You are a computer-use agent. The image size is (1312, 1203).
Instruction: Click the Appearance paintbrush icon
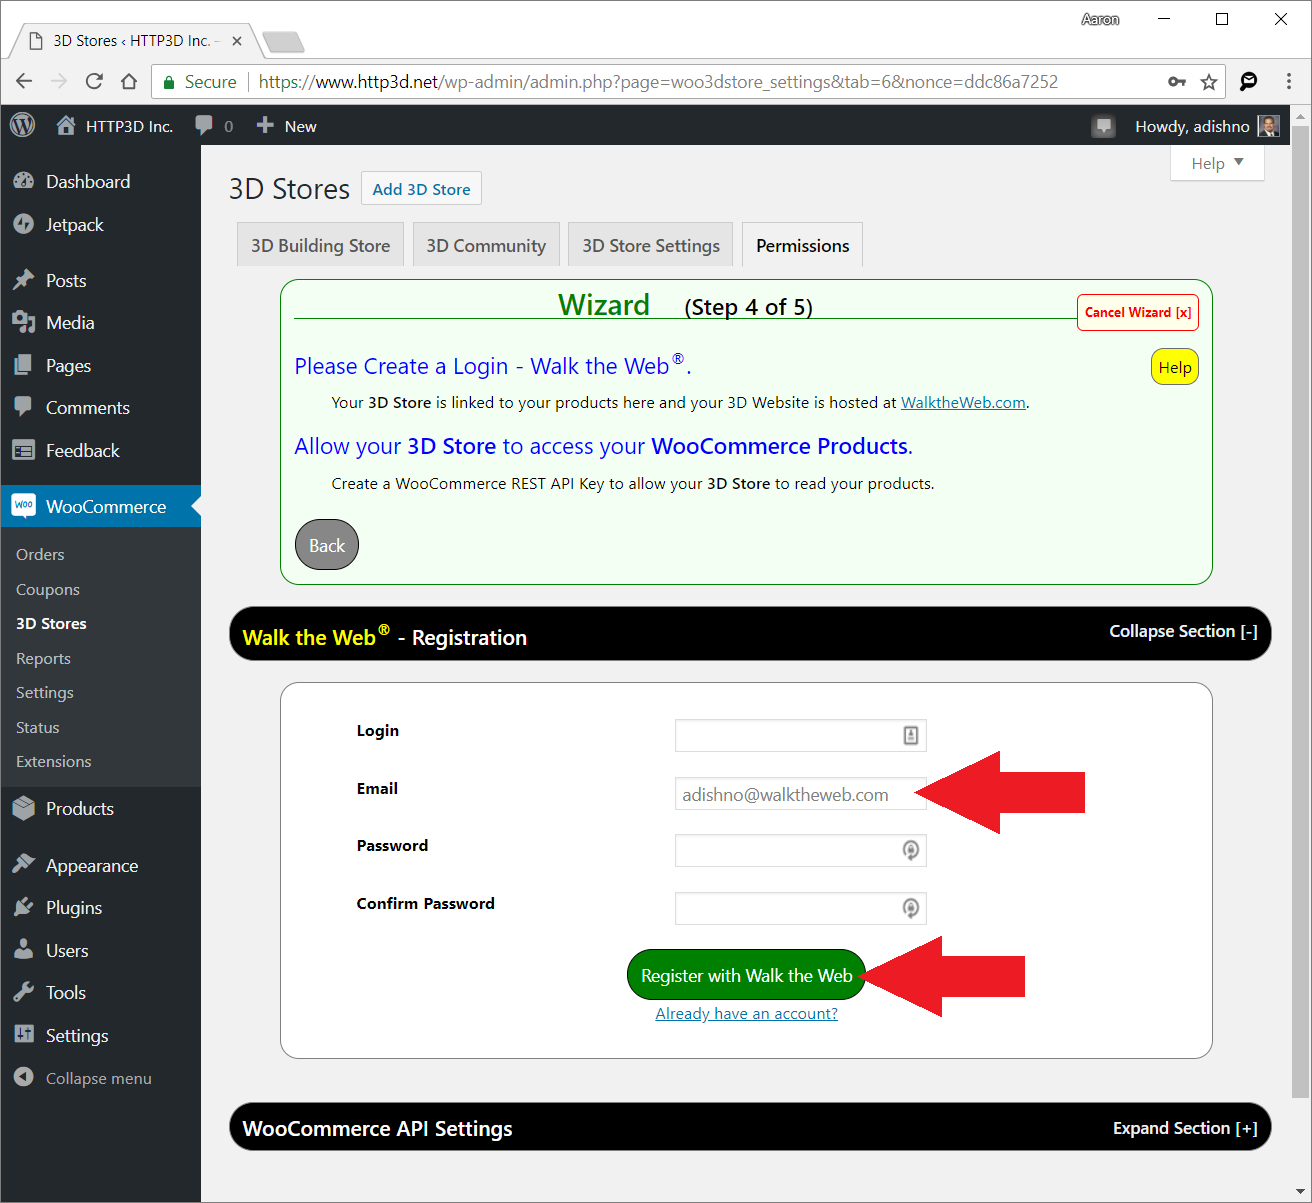[24, 865]
